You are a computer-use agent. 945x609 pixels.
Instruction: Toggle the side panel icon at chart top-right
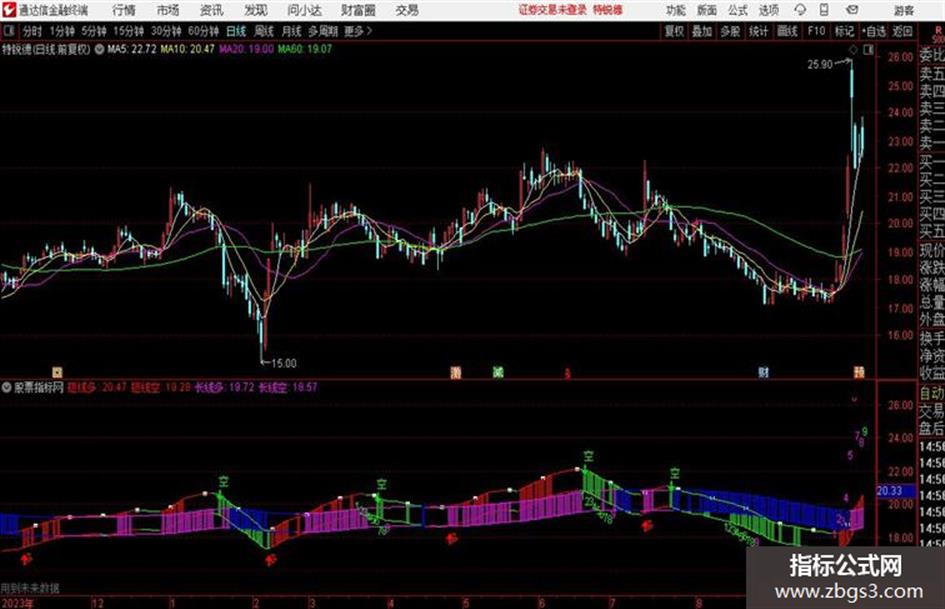[x=868, y=50]
